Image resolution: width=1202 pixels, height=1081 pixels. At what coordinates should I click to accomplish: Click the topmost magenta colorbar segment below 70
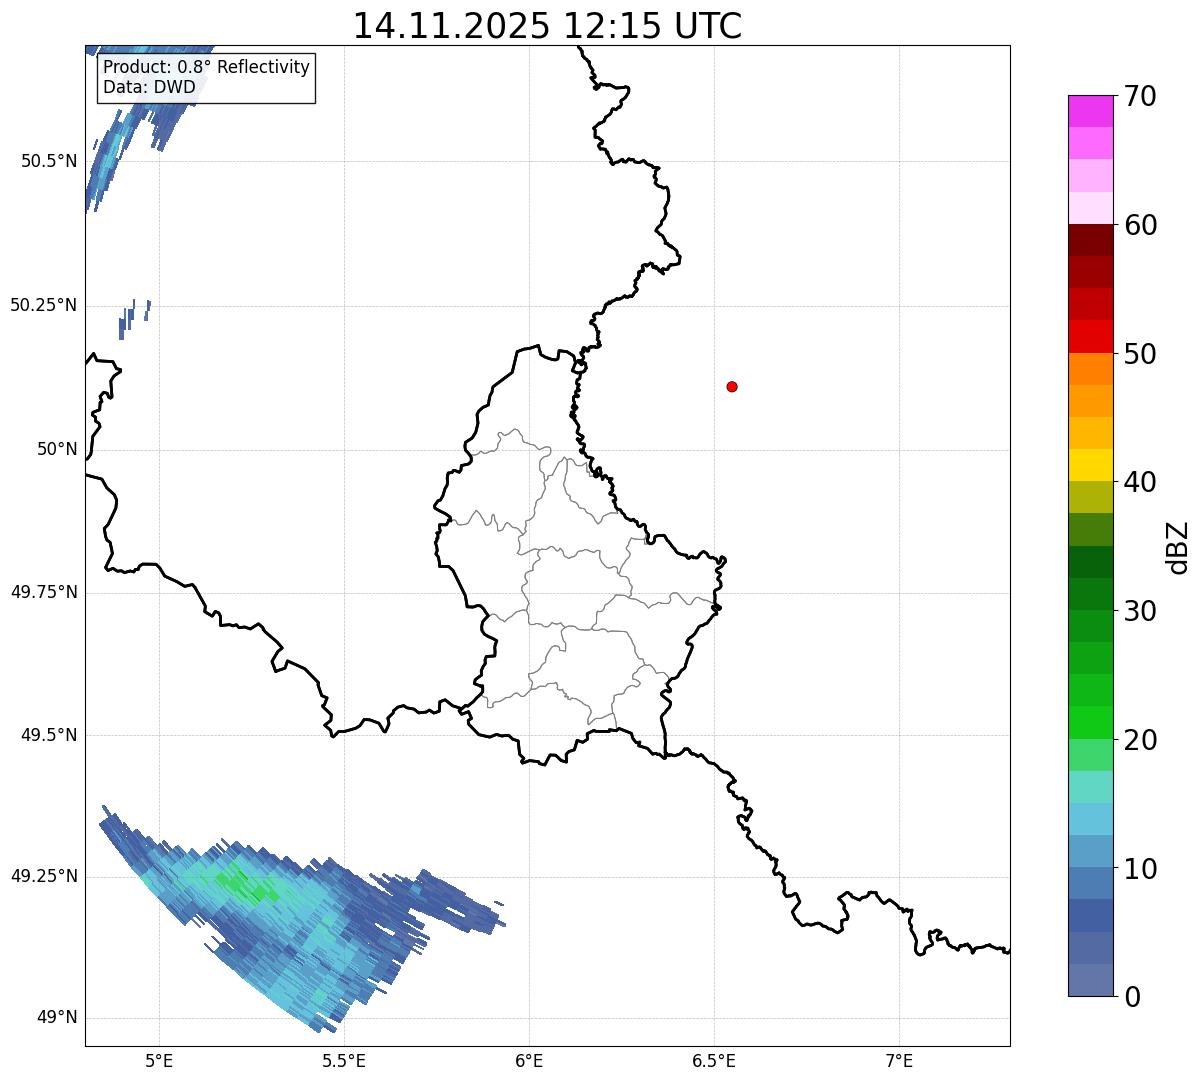coord(1090,111)
